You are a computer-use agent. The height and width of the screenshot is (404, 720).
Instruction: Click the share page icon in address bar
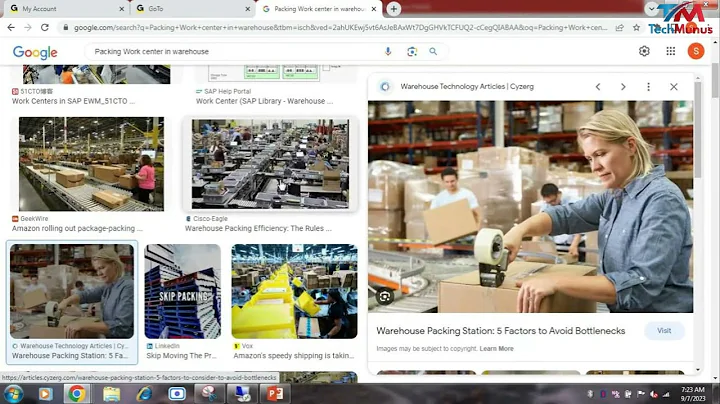pos(619,28)
